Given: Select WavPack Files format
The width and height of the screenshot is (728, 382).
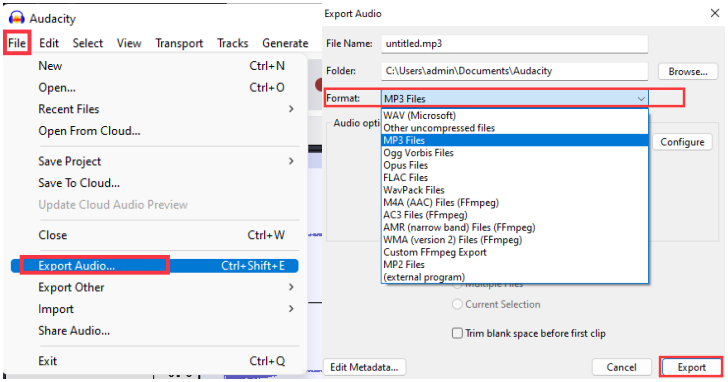Looking at the screenshot, I should pyautogui.click(x=514, y=190).
